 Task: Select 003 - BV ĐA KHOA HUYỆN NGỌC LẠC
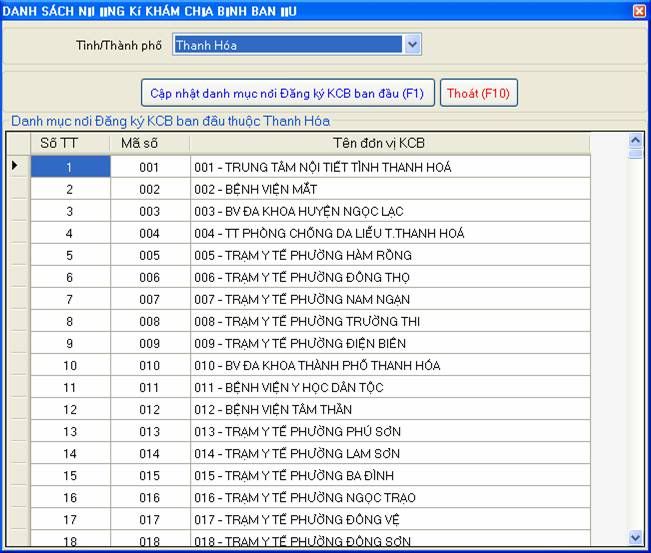pyautogui.click(x=390, y=211)
